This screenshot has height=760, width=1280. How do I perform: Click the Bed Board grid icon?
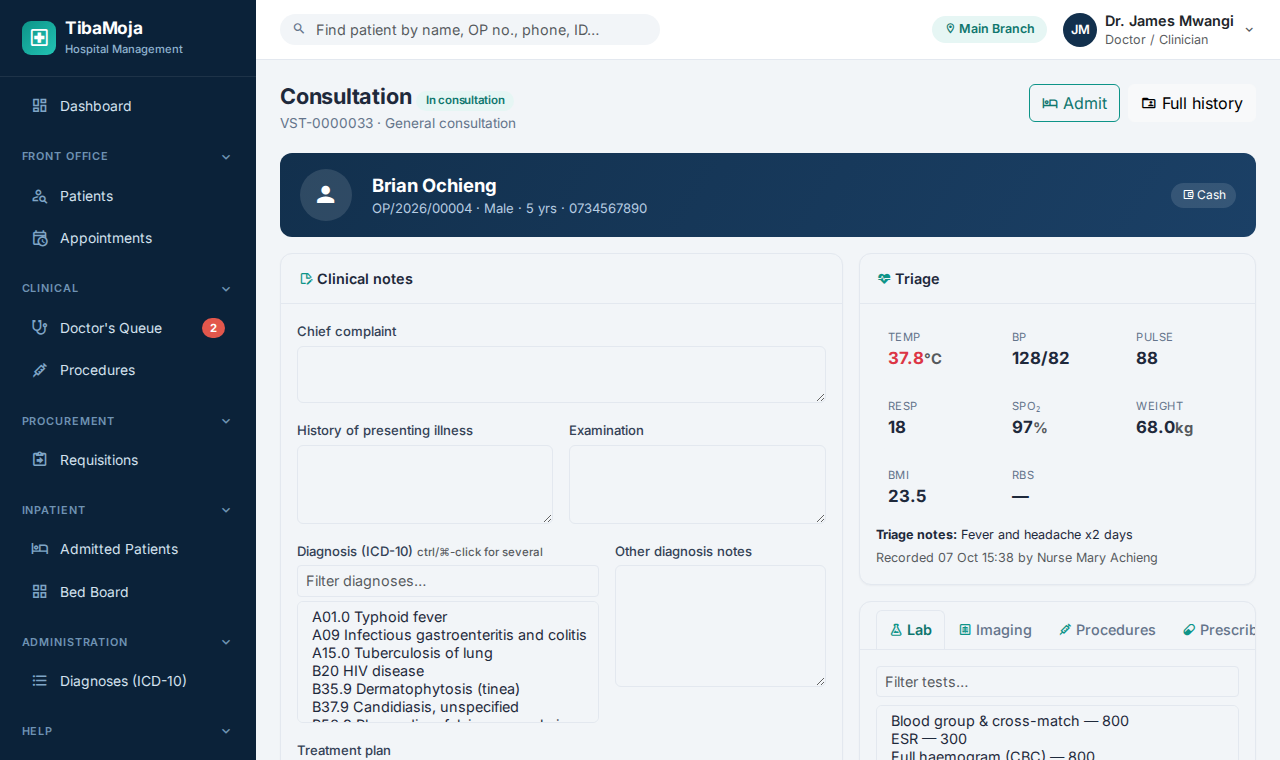pyautogui.click(x=40, y=592)
